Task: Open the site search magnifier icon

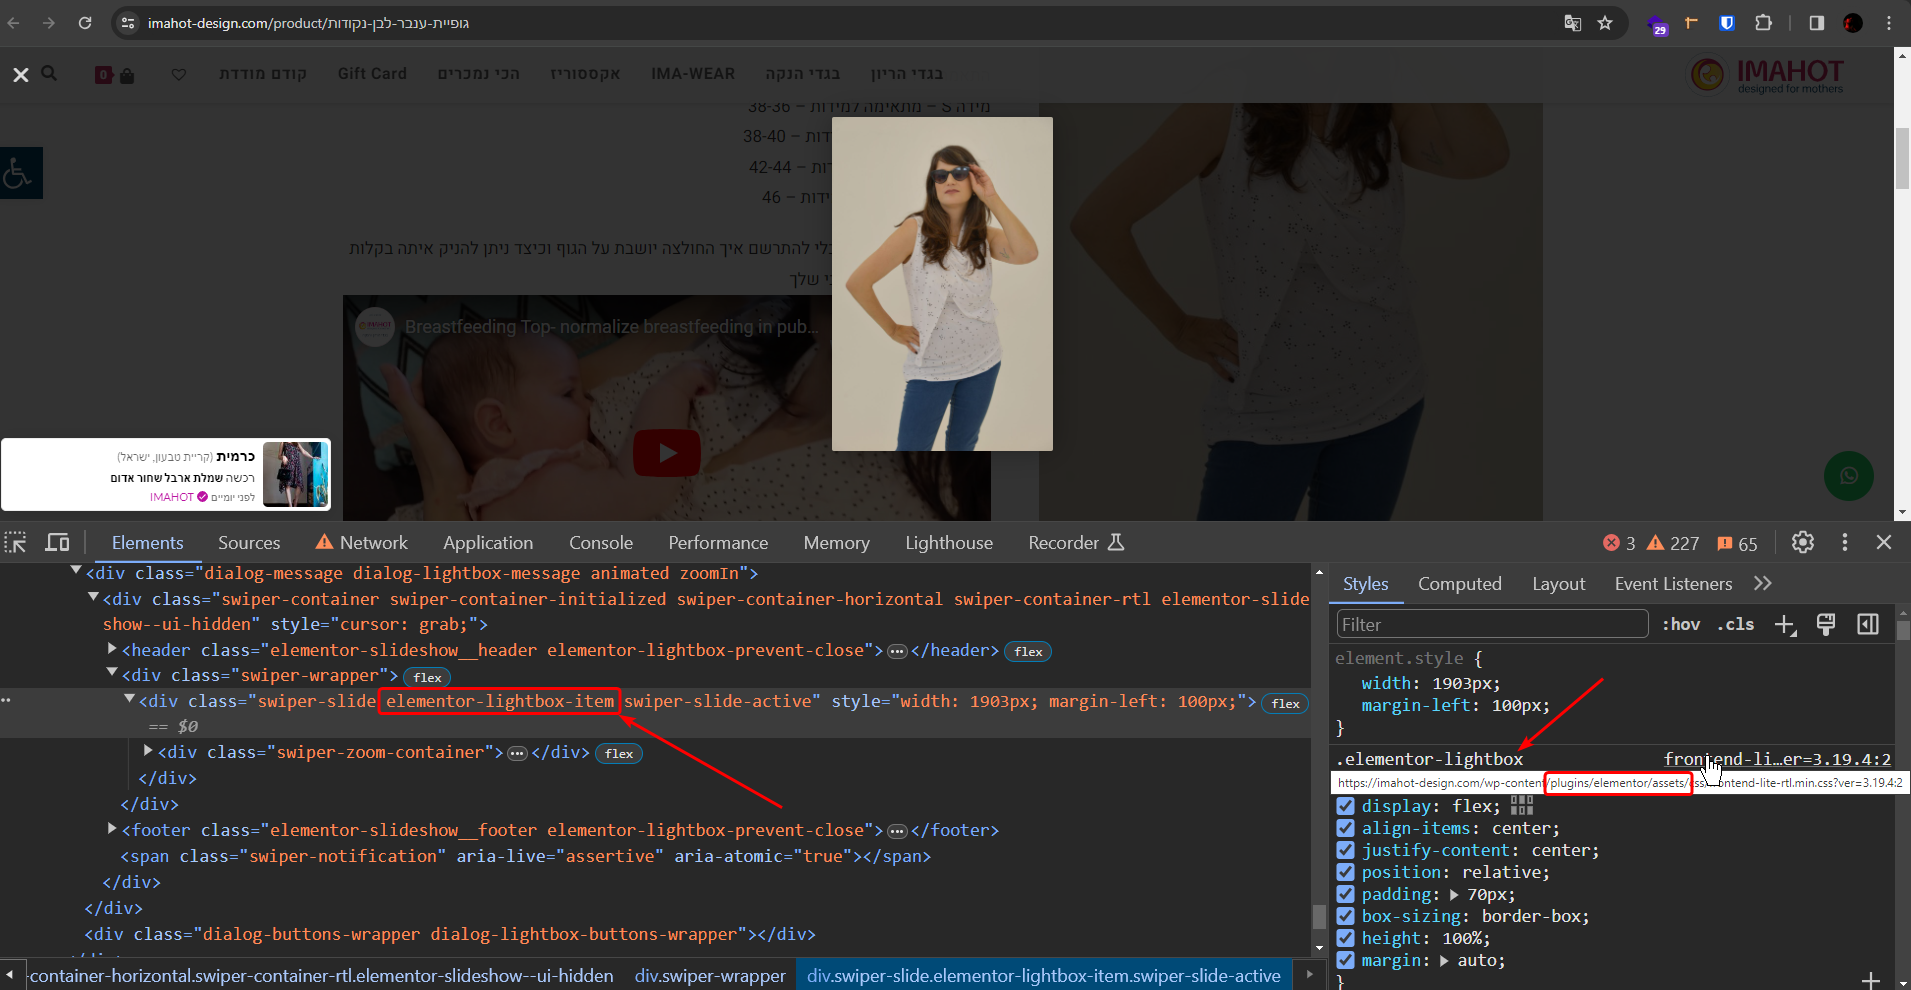Action: point(49,73)
